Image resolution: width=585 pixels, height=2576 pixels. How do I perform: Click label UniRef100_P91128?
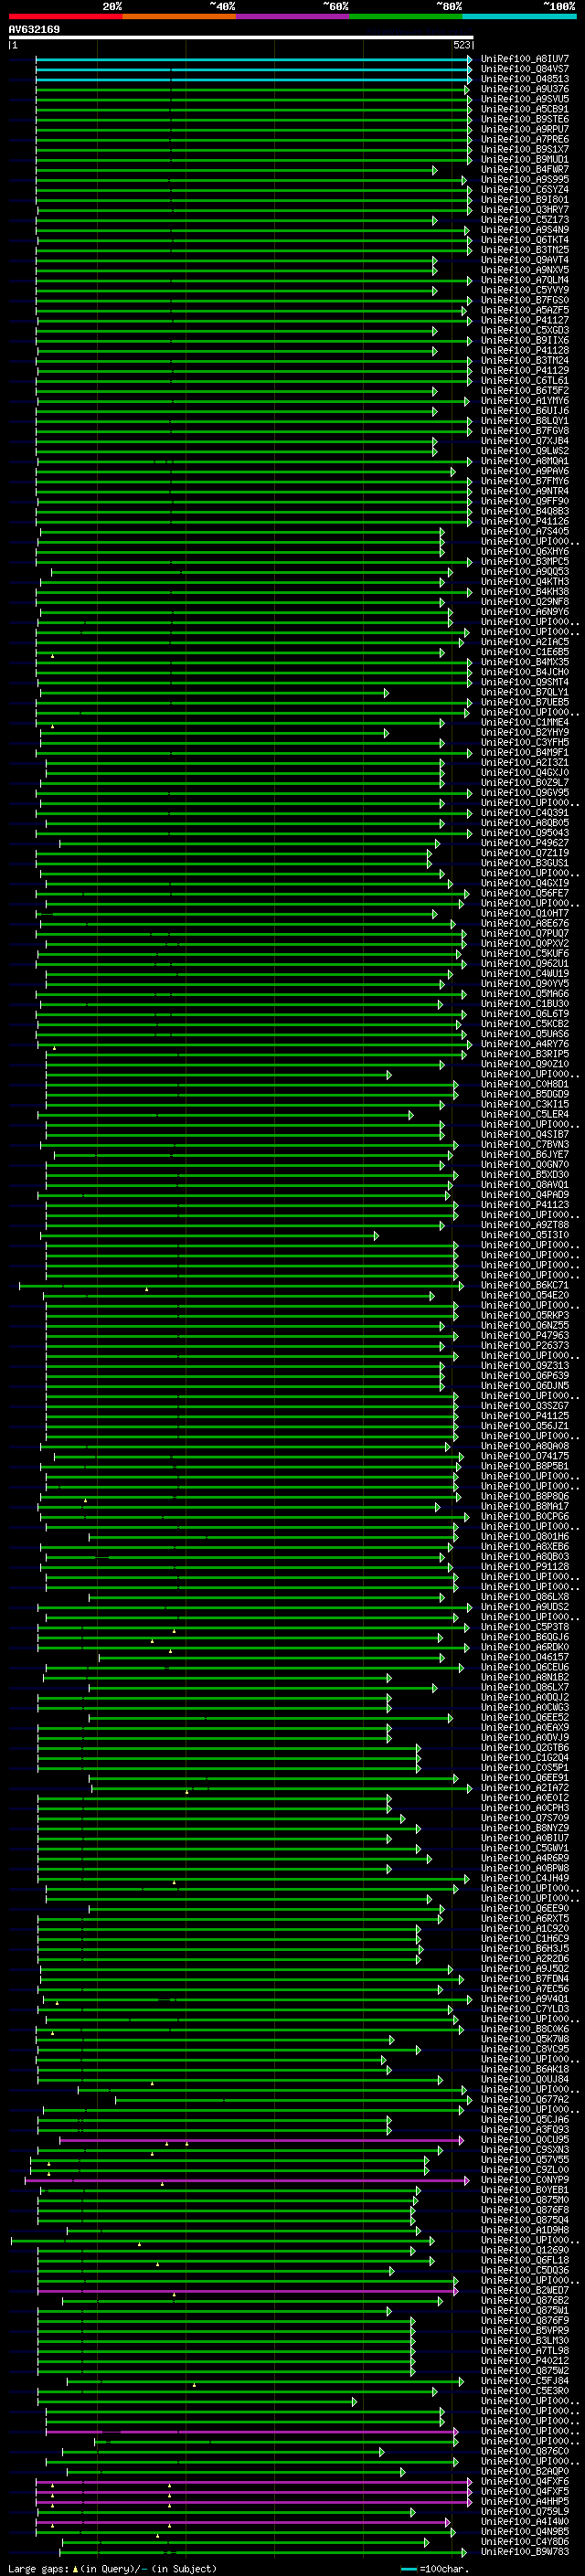tap(524, 1566)
